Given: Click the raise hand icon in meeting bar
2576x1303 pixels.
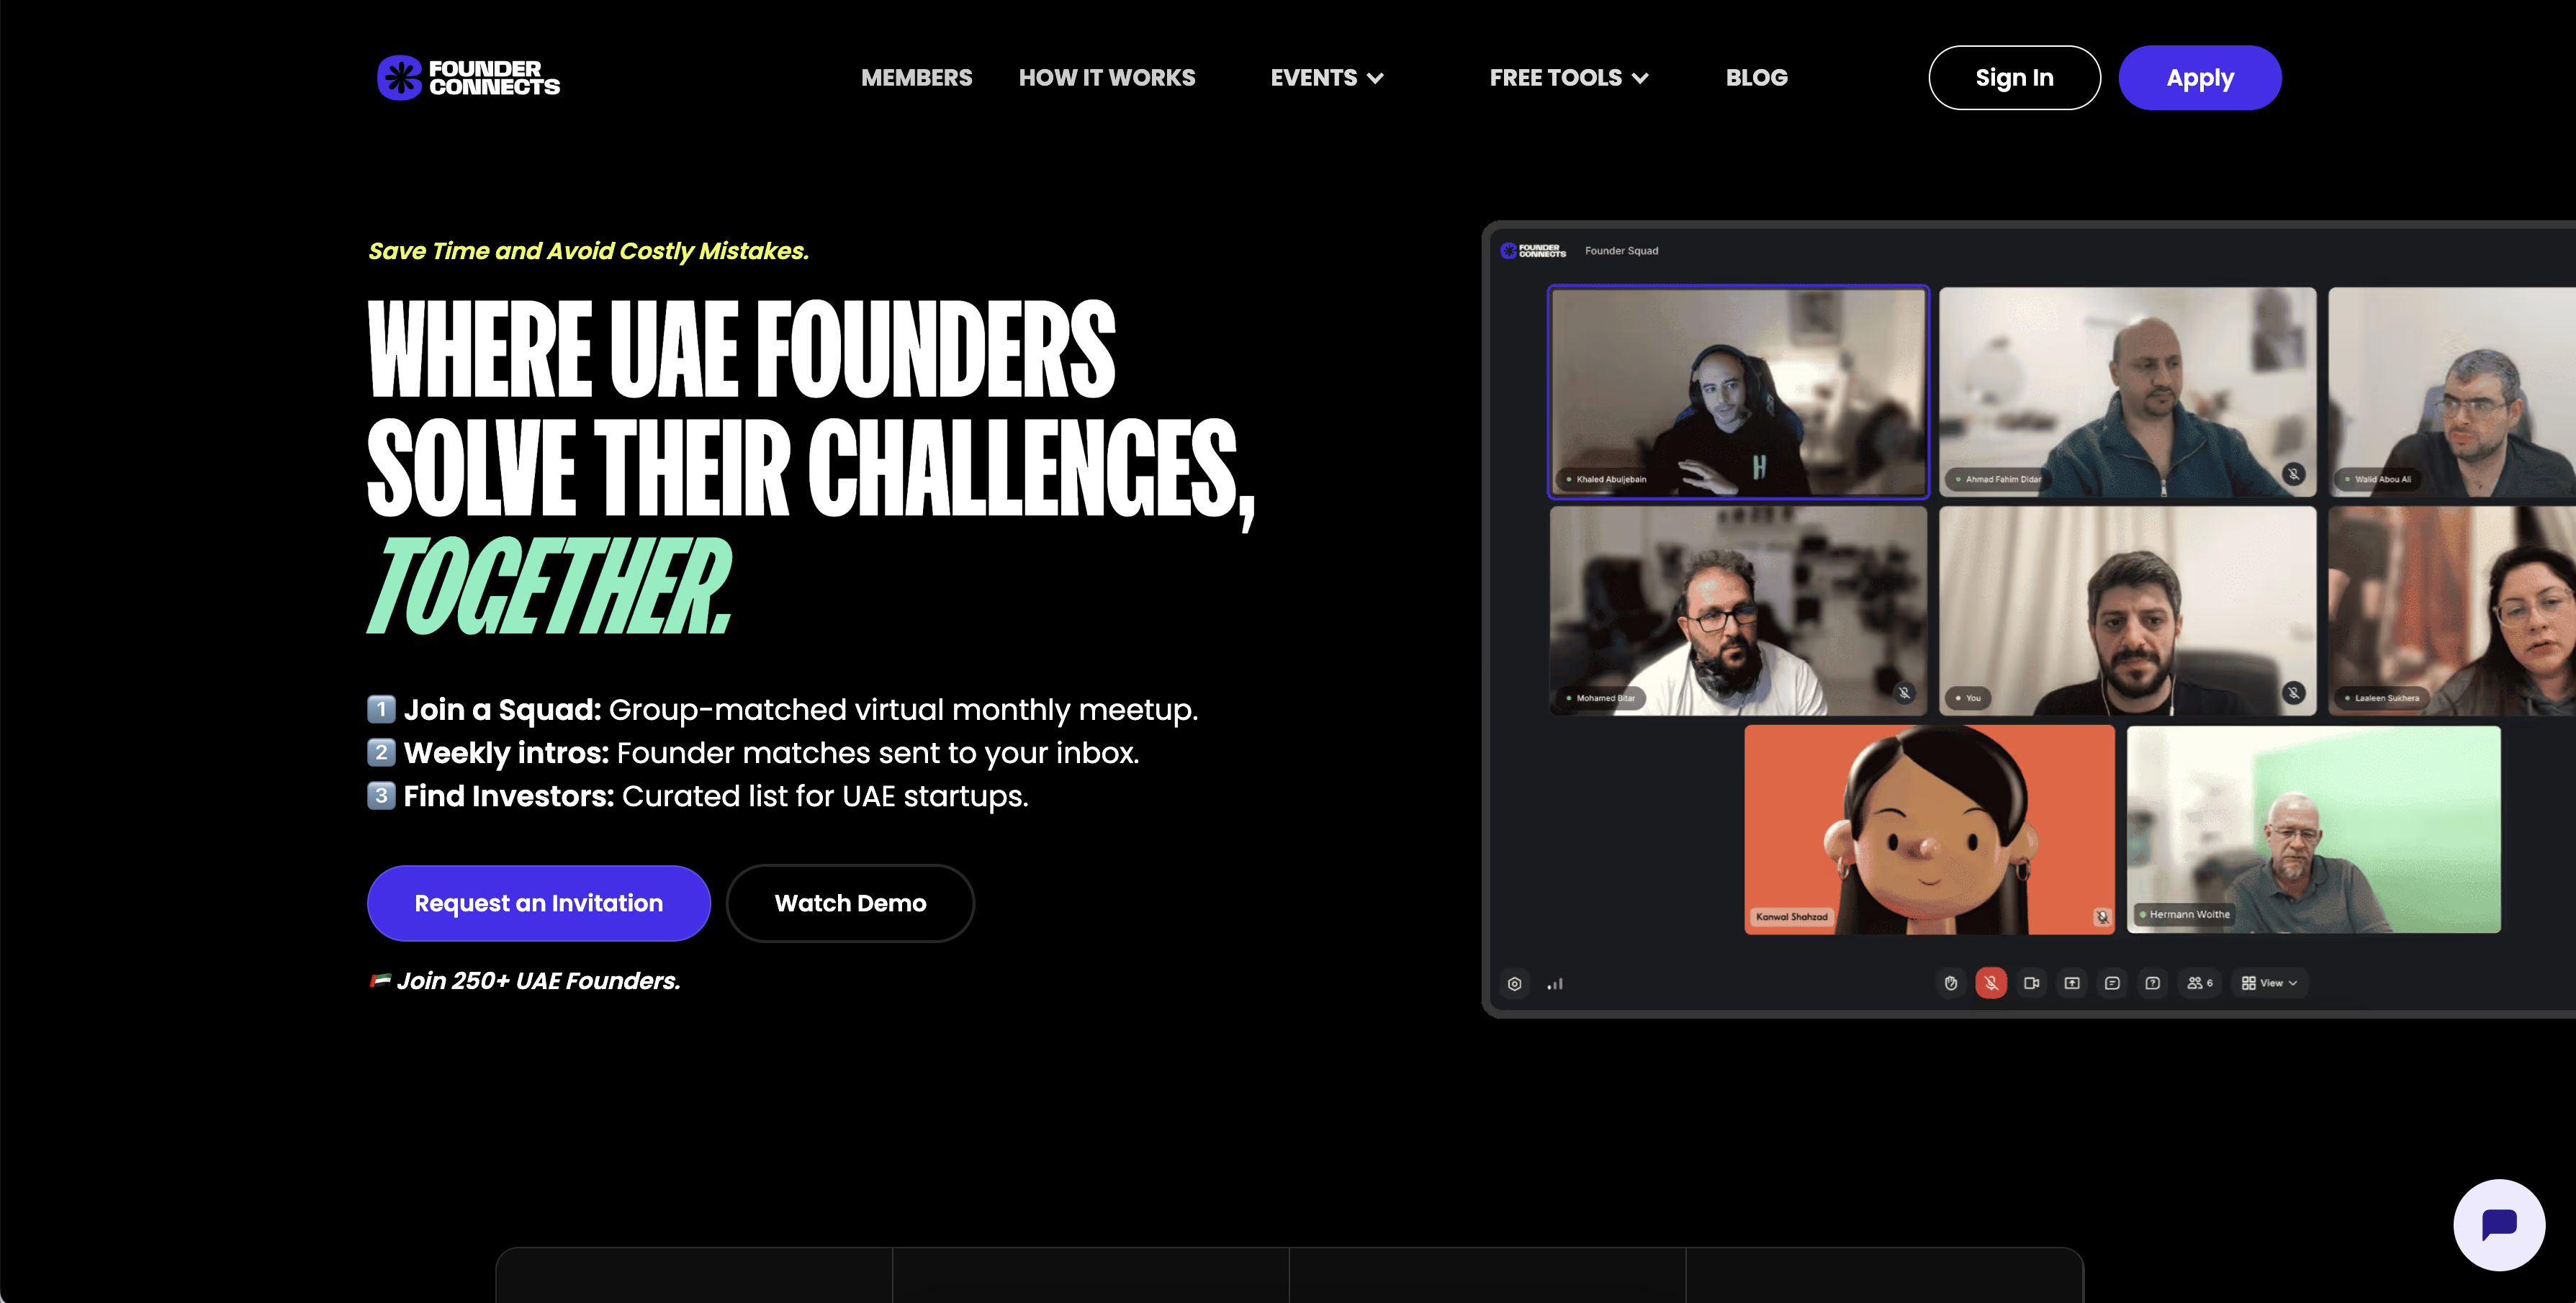Looking at the screenshot, I should pyautogui.click(x=1950, y=983).
